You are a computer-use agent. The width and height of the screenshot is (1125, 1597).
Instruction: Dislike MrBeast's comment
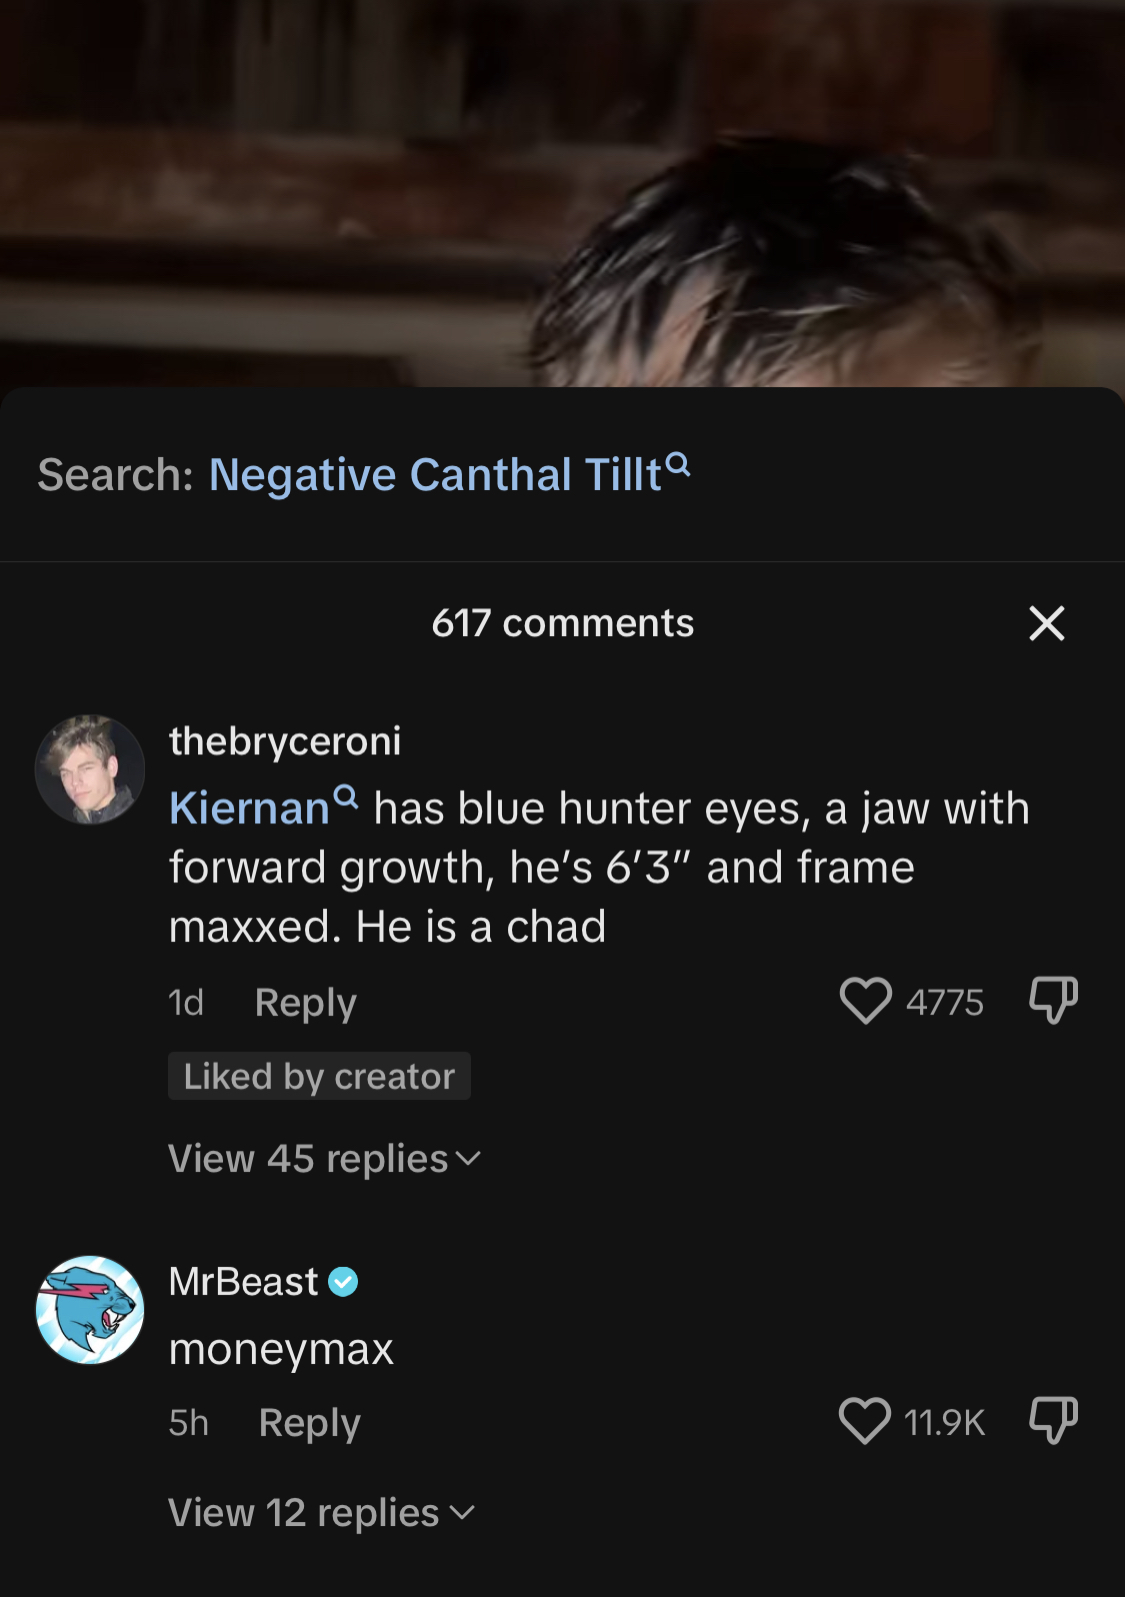pyautogui.click(x=1053, y=1420)
